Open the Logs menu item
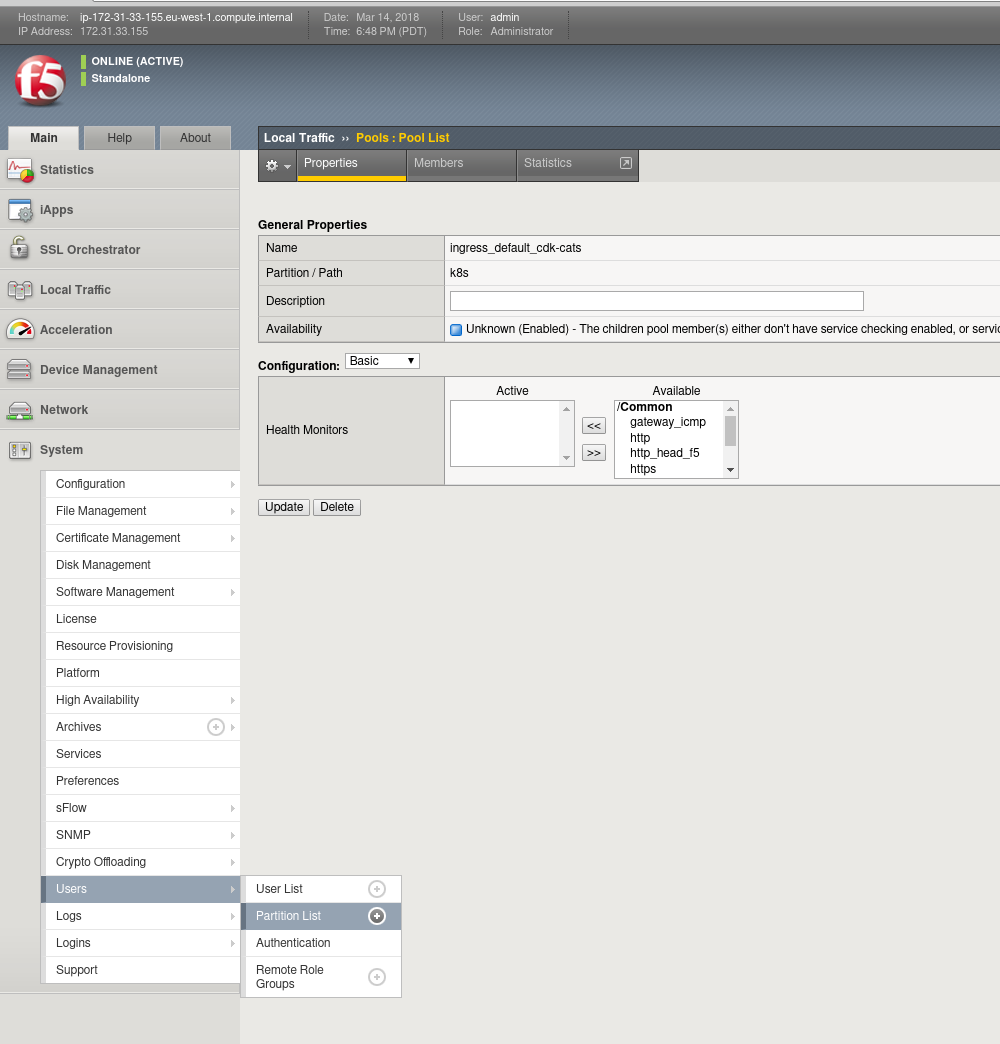Image resolution: width=1000 pixels, height=1044 pixels. [x=142, y=916]
